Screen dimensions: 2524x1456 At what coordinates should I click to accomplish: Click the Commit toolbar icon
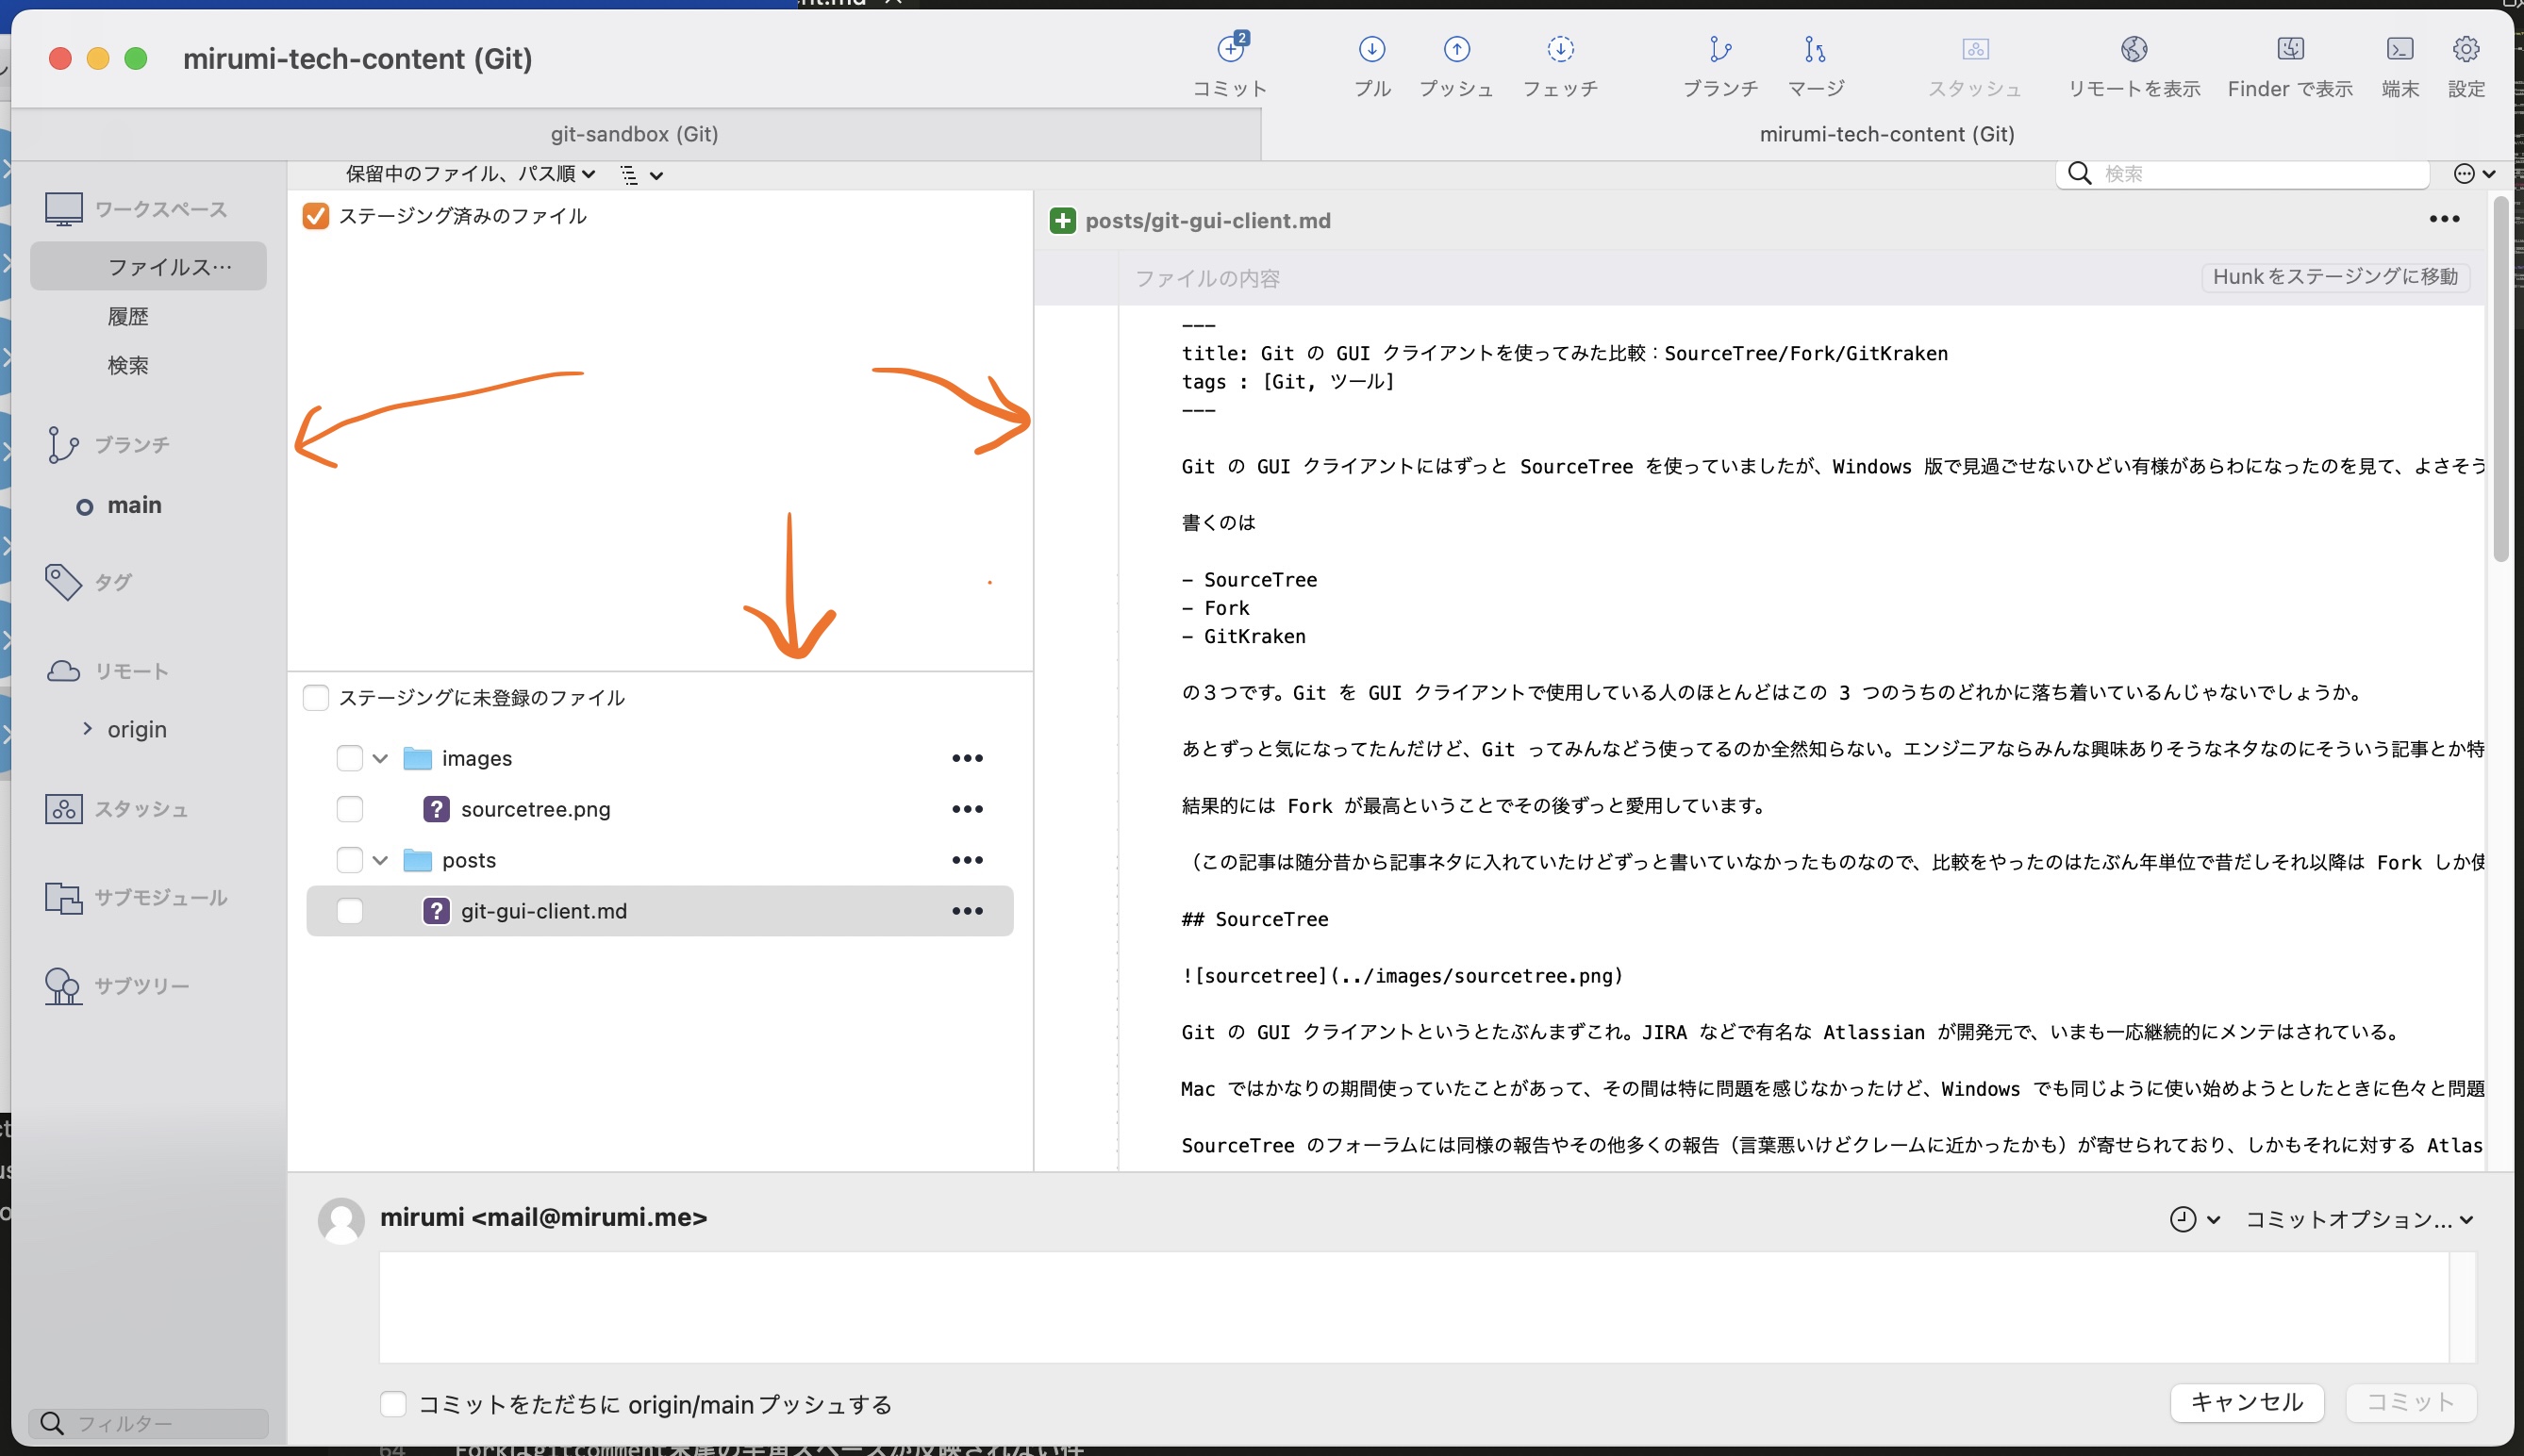coord(1231,50)
